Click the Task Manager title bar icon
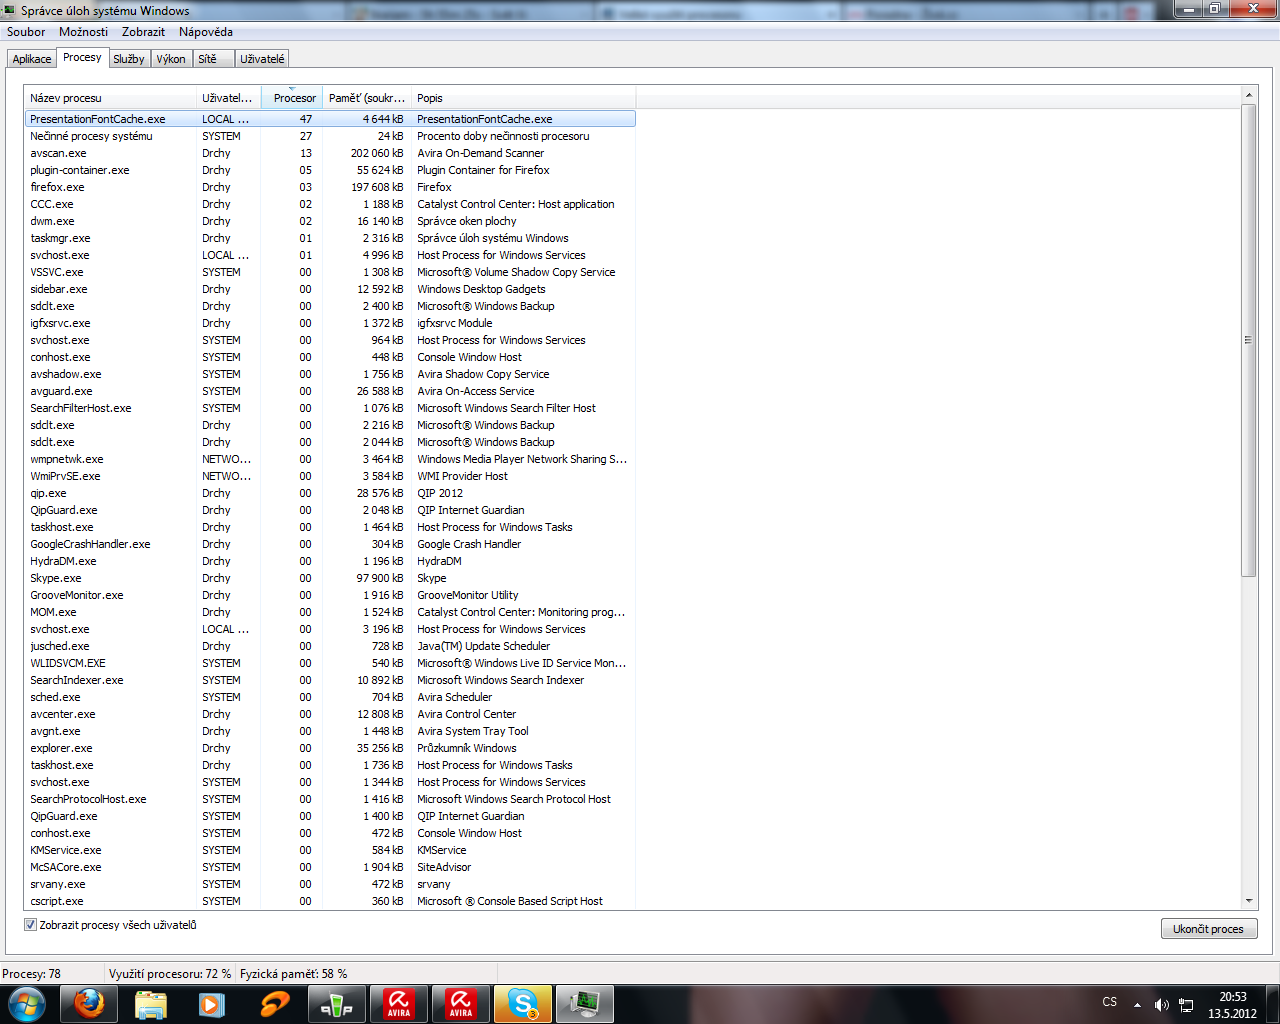Viewport: 1280px width, 1024px height. (10, 10)
